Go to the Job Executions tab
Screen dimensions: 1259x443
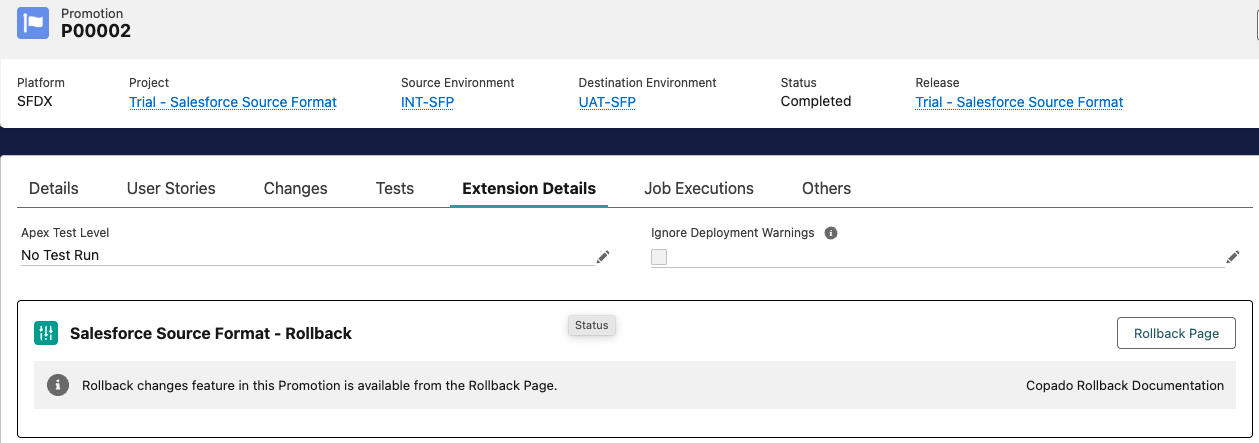[x=699, y=188]
